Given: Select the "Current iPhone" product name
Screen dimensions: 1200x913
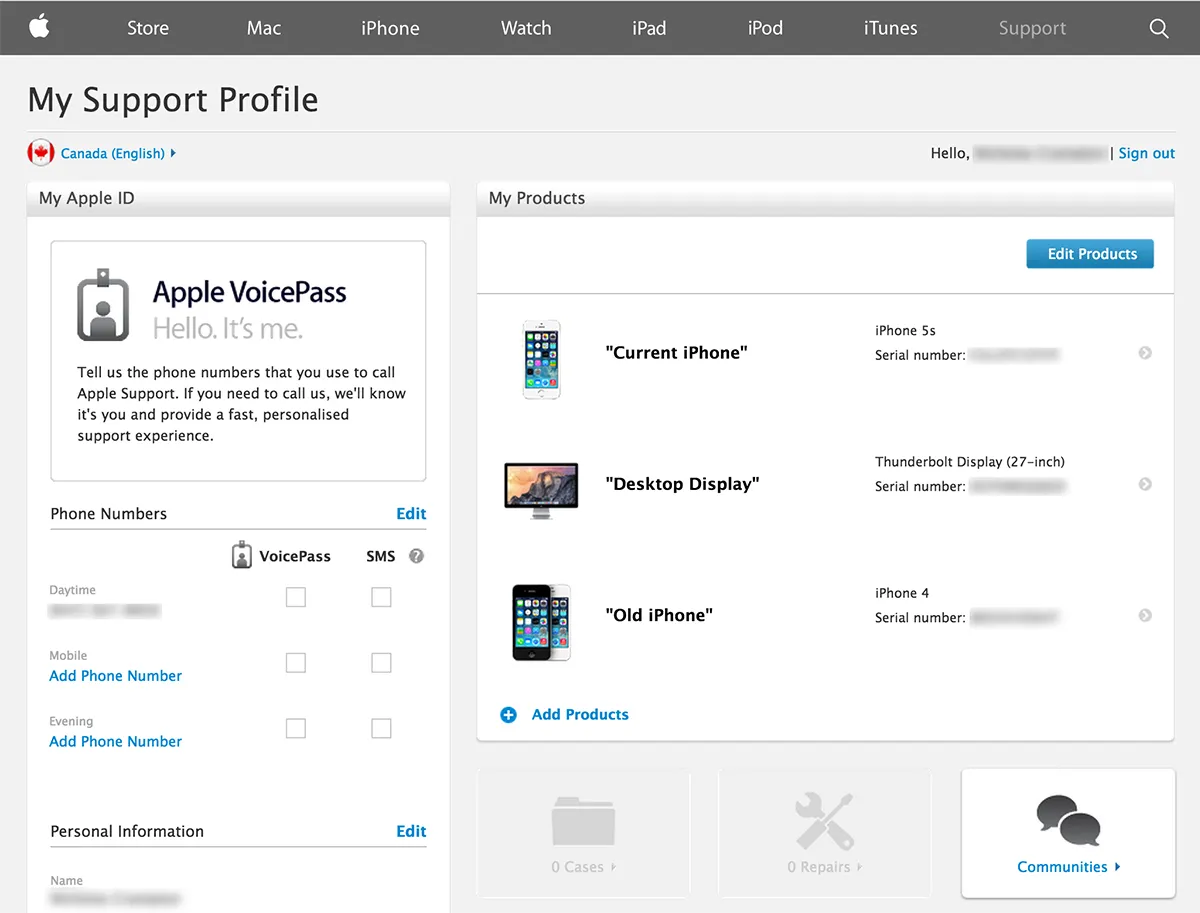Looking at the screenshot, I should tap(677, 353).
